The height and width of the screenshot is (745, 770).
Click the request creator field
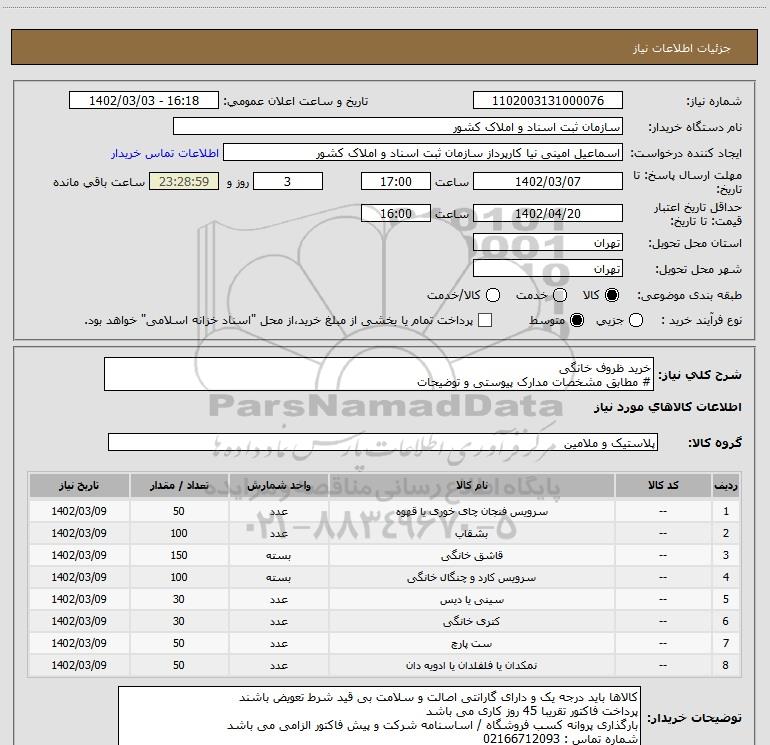click(423, 153)
